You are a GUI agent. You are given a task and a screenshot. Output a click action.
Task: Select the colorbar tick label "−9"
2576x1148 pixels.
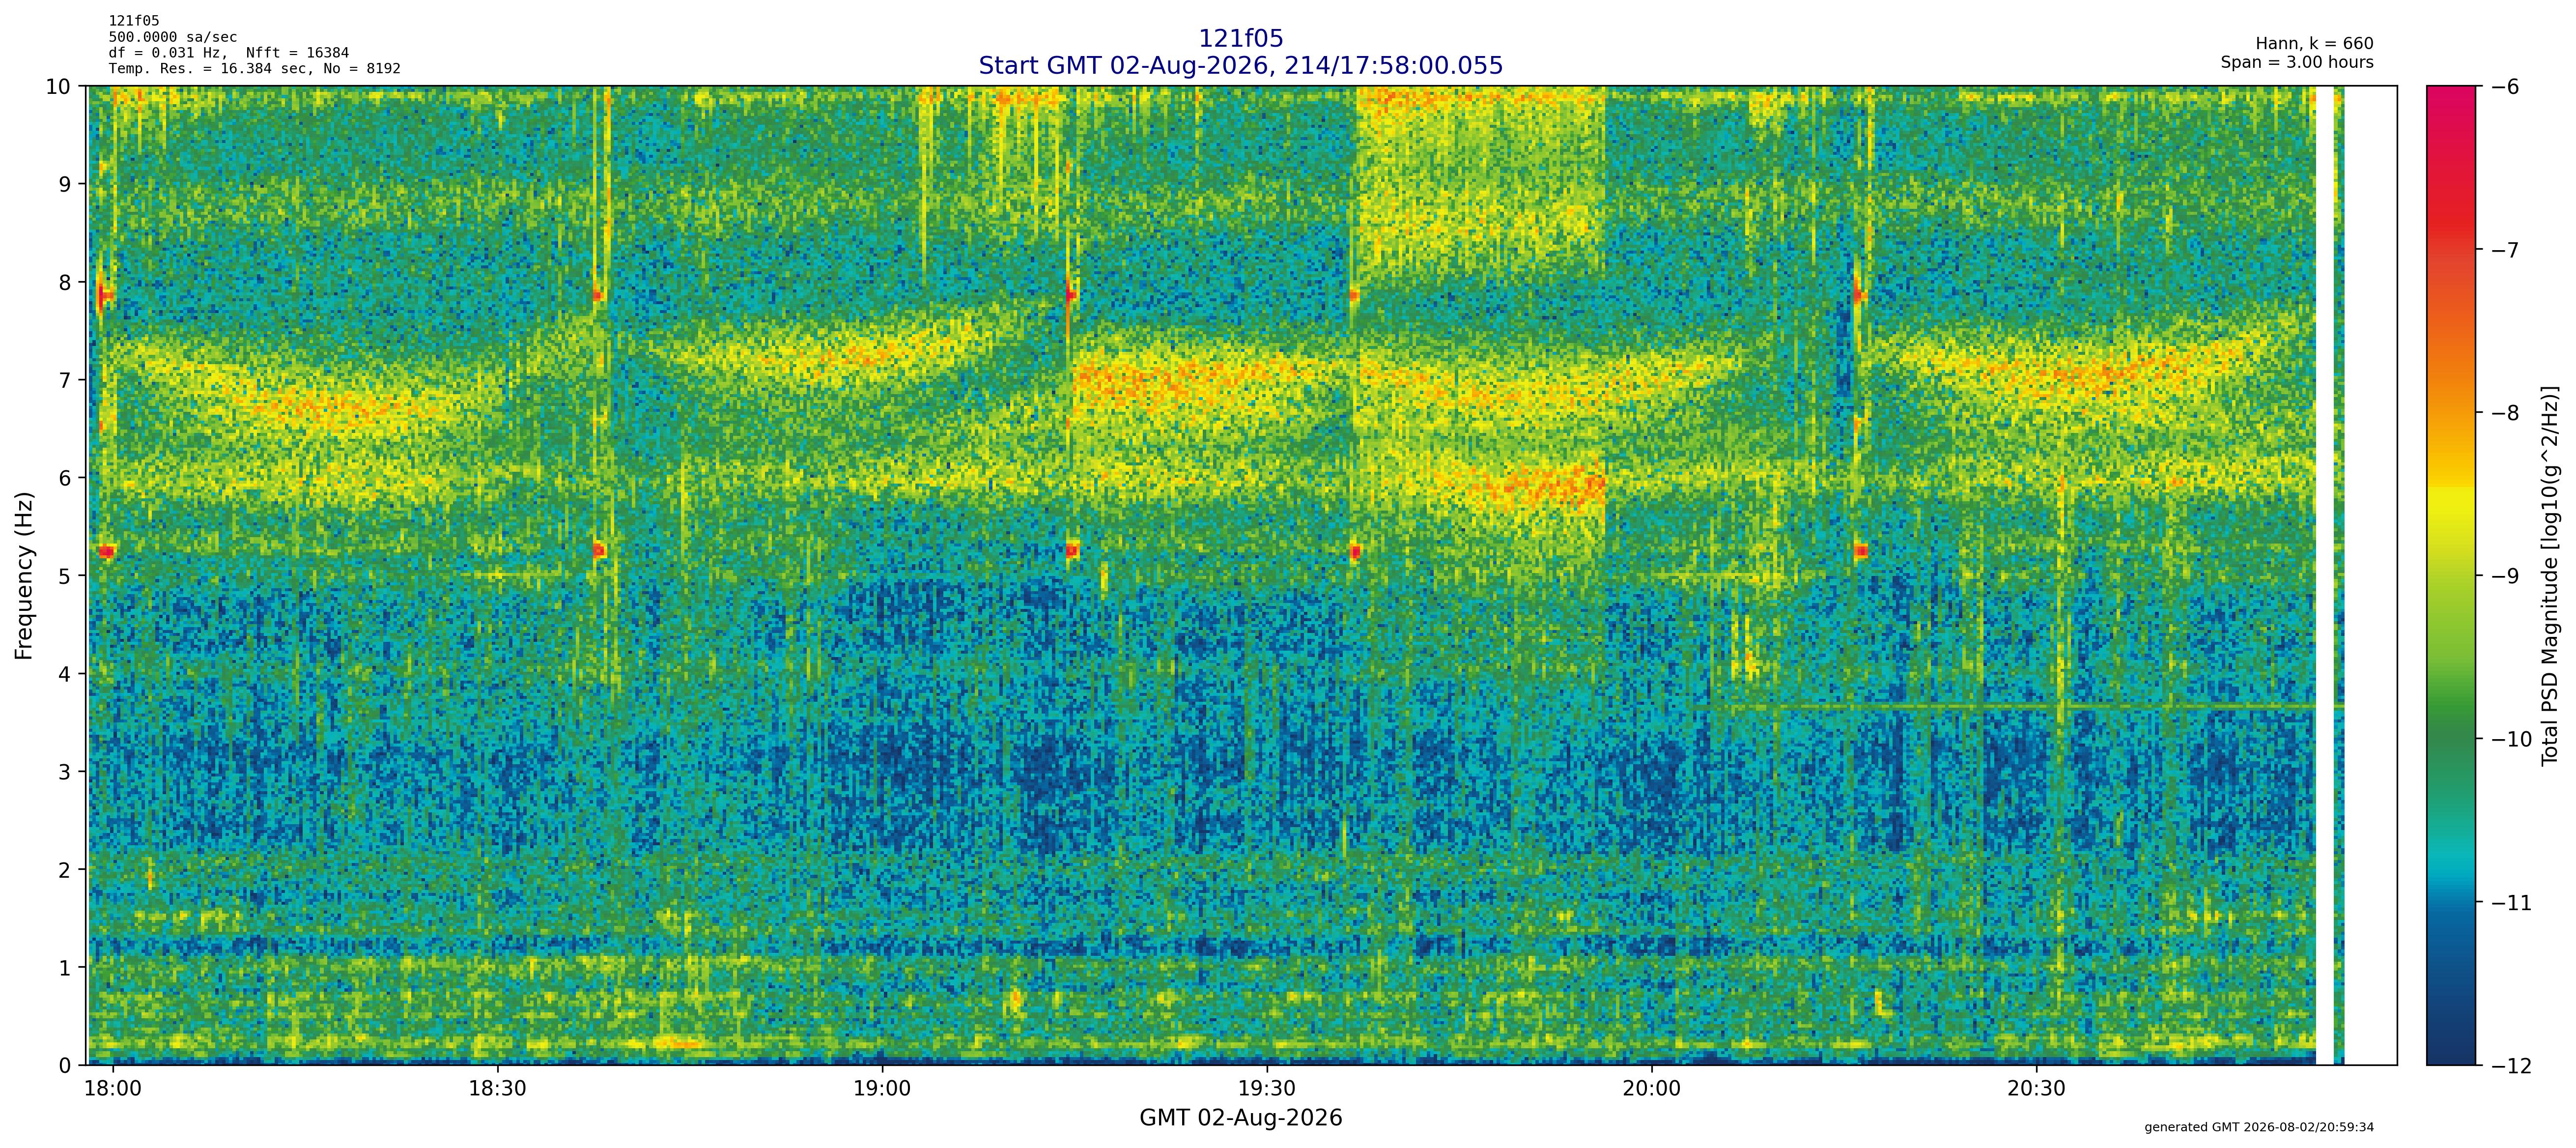point(2504,576)
